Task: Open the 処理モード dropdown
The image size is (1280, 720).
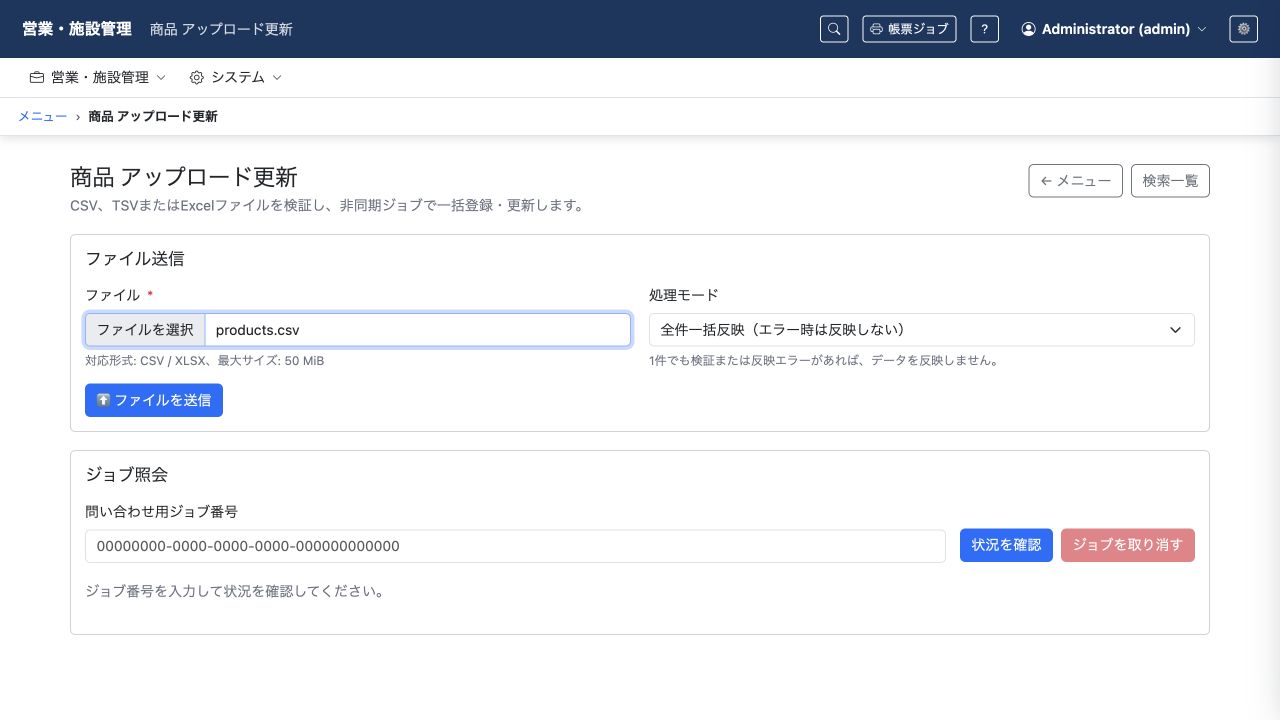Action: [x=921, y=330]
